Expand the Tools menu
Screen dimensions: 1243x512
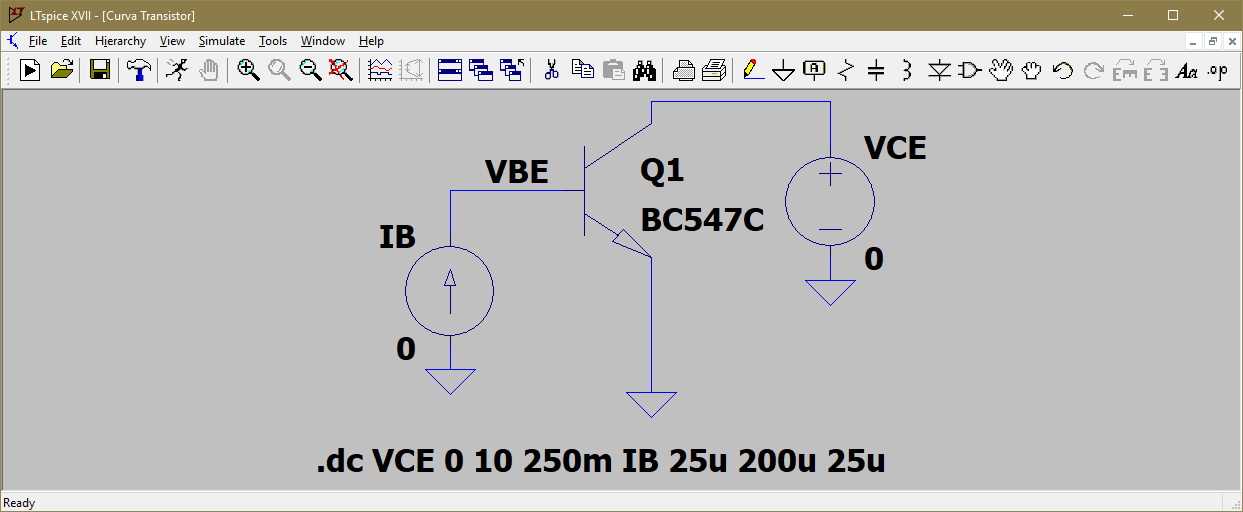[272, 41]
